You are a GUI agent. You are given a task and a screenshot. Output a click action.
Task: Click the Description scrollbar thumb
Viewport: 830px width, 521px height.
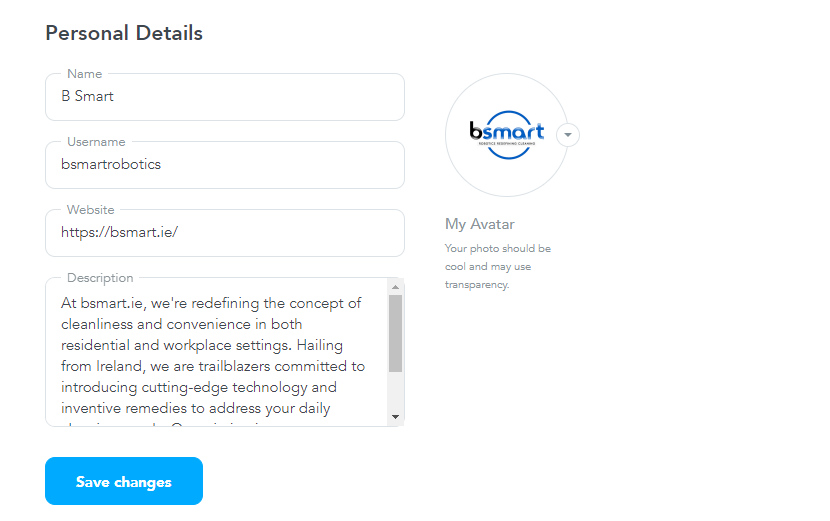click(395, 334)
